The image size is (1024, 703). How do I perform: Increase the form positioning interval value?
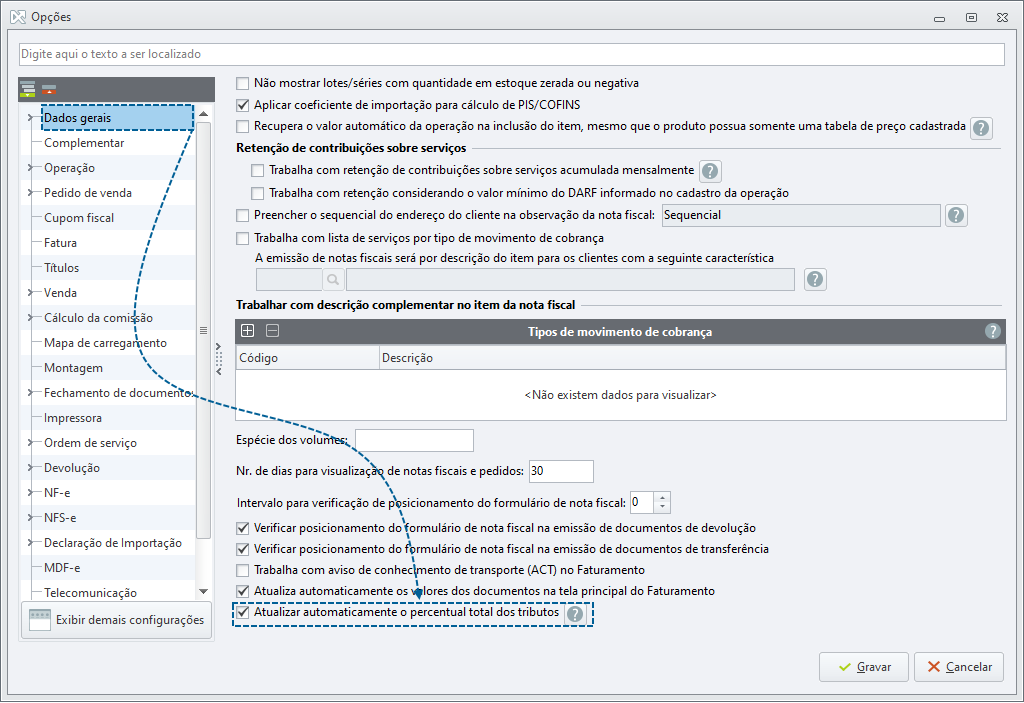tap(662, 498)
